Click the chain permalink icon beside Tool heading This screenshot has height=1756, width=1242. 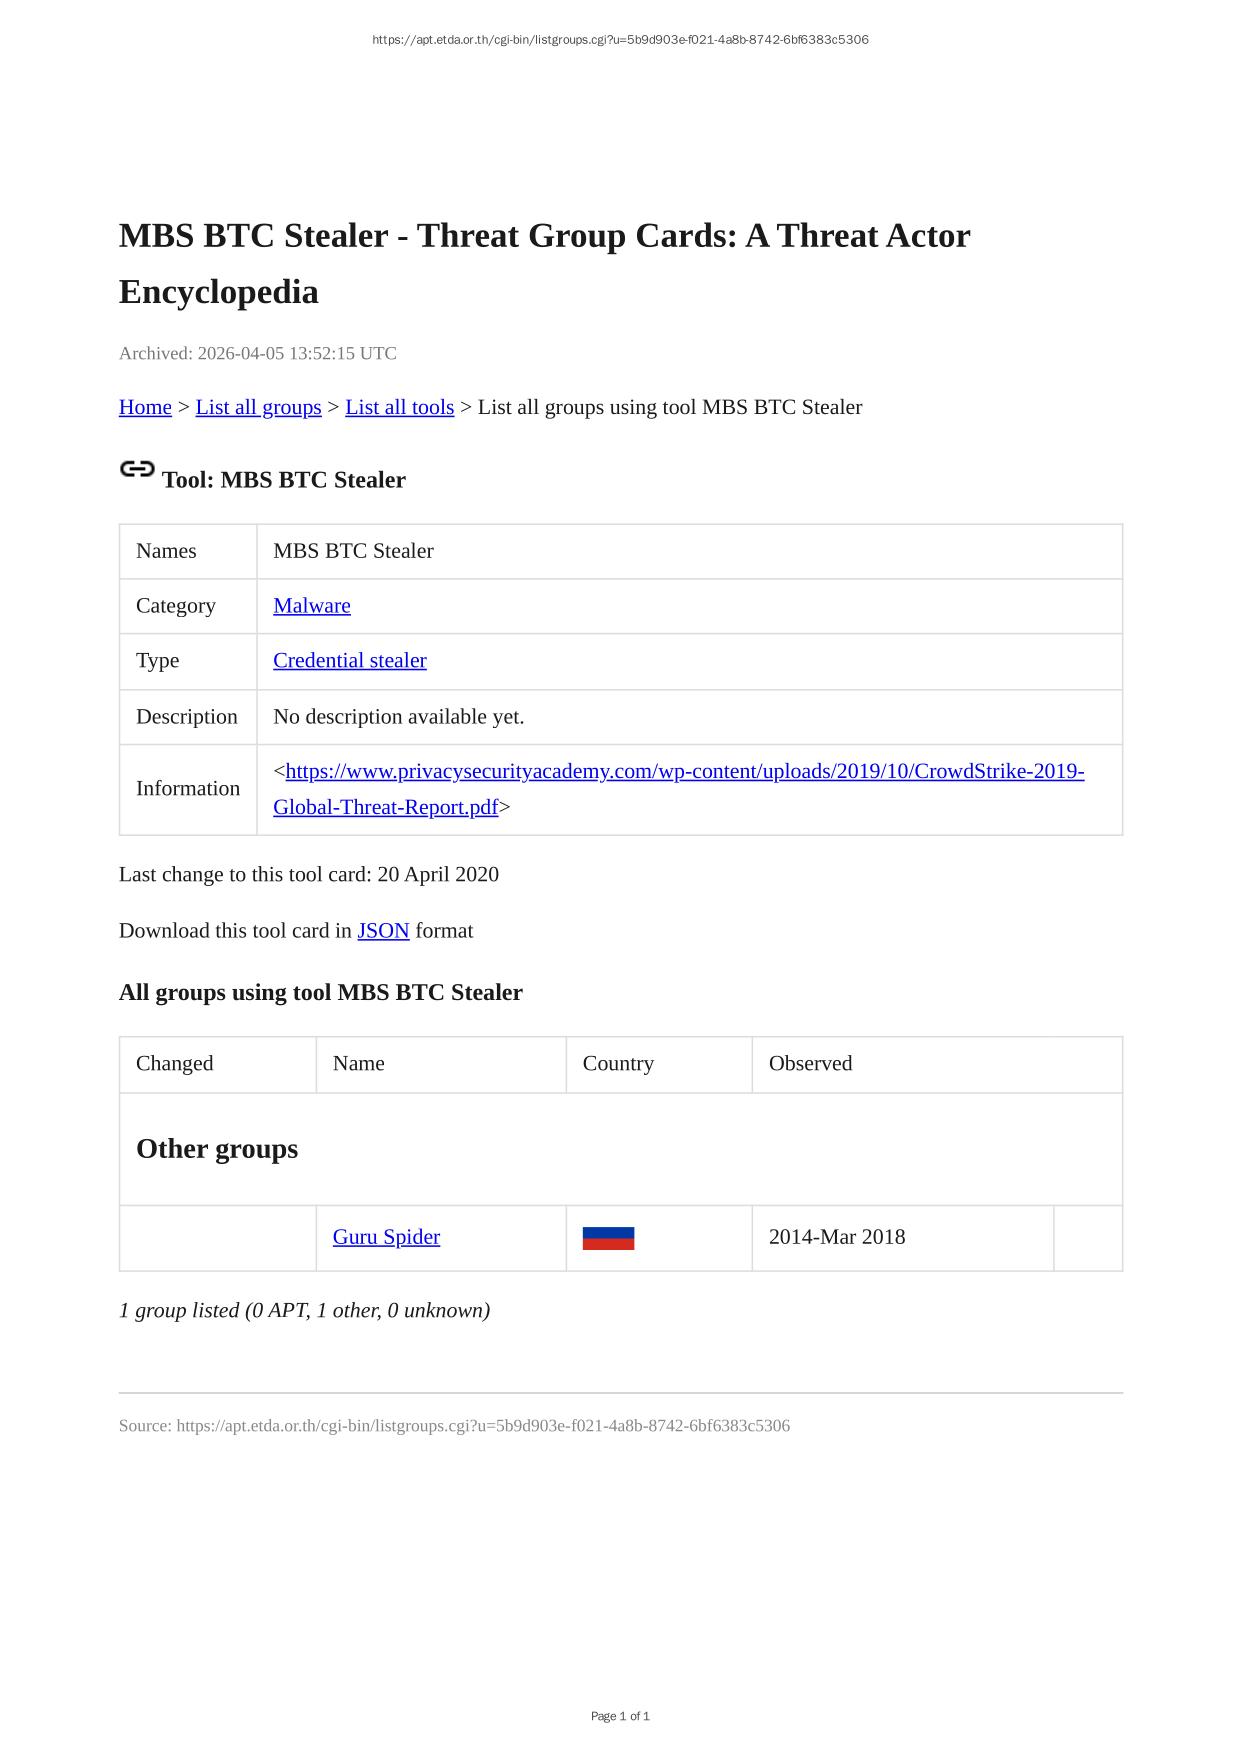pyautogui.click(x=137, y=469)
